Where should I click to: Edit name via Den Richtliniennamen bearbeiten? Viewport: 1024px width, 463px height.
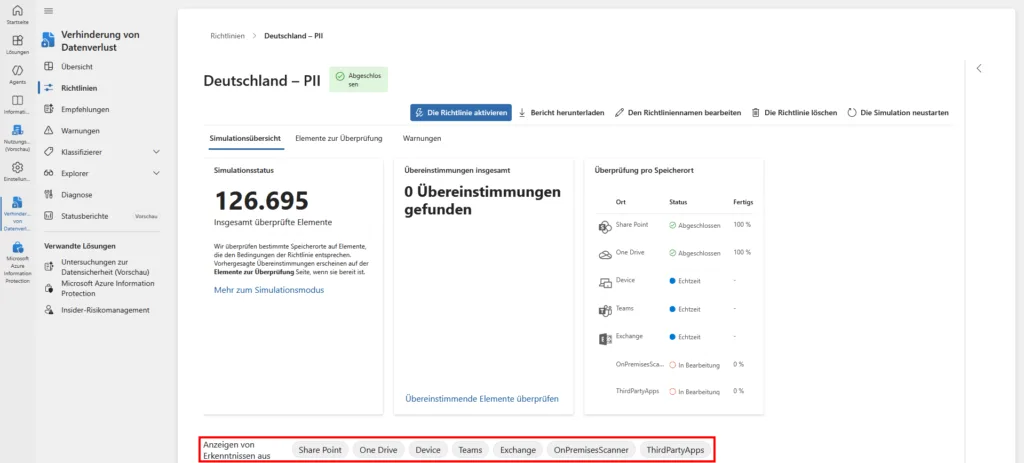pos(620,113)
